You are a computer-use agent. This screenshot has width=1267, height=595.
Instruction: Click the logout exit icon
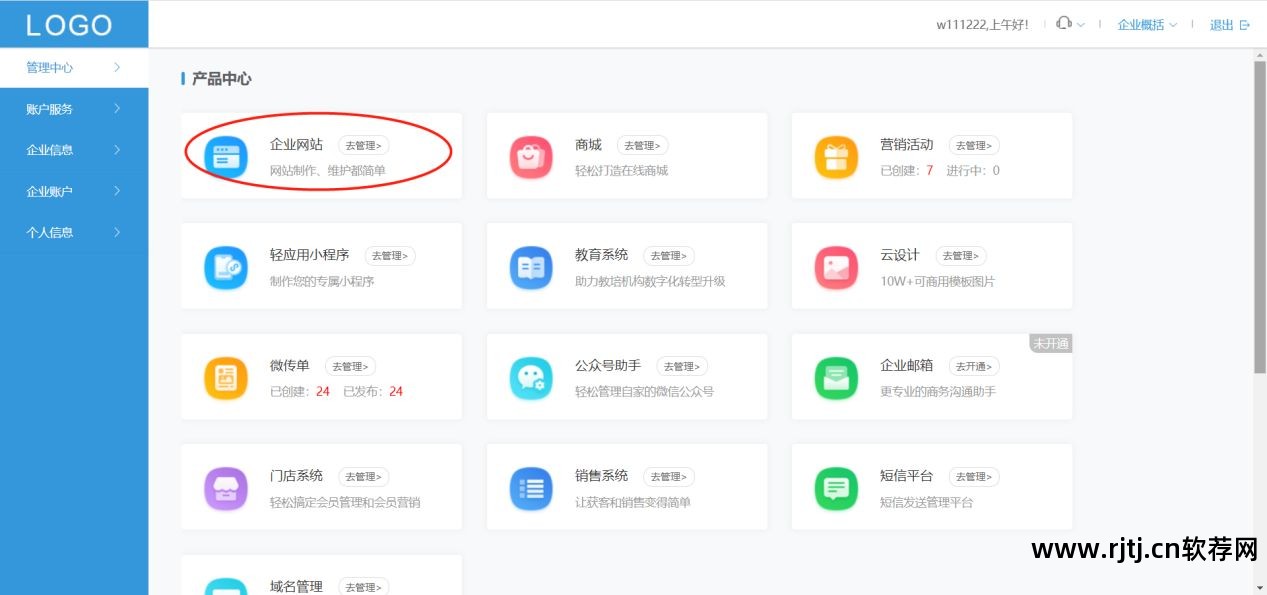tap(1245, 25)
